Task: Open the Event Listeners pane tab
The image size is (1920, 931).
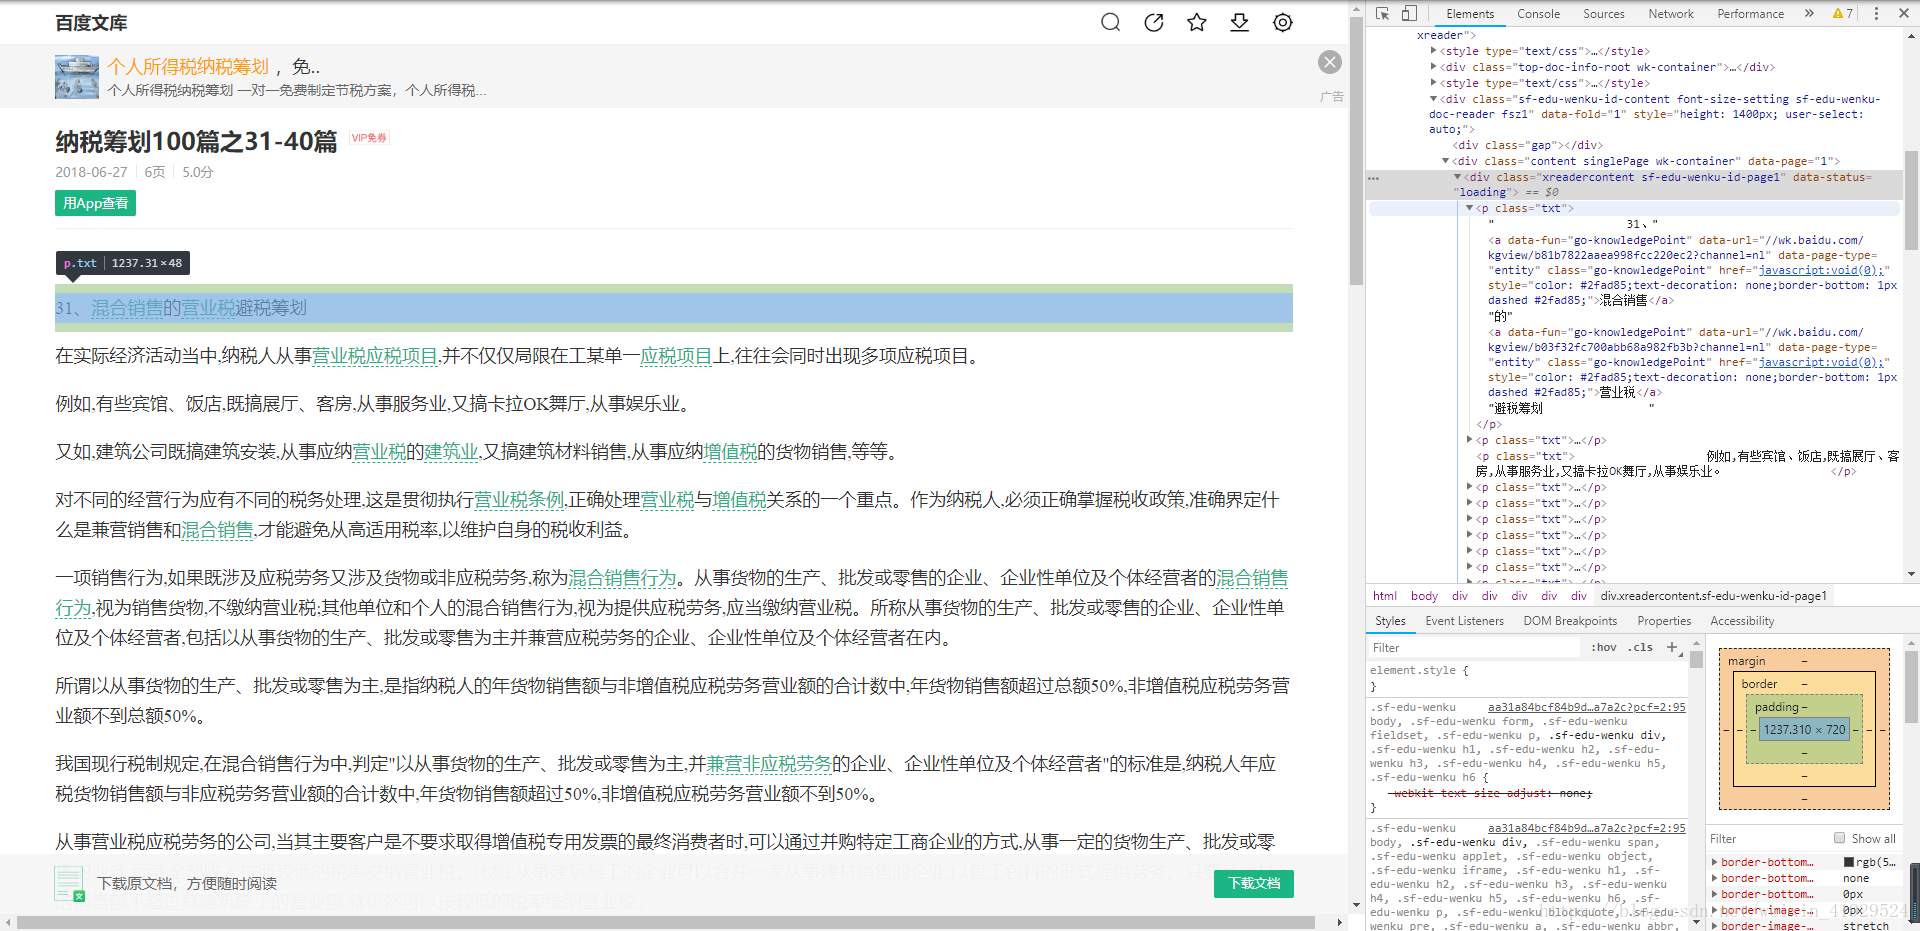Action: tap(1464, 621)
